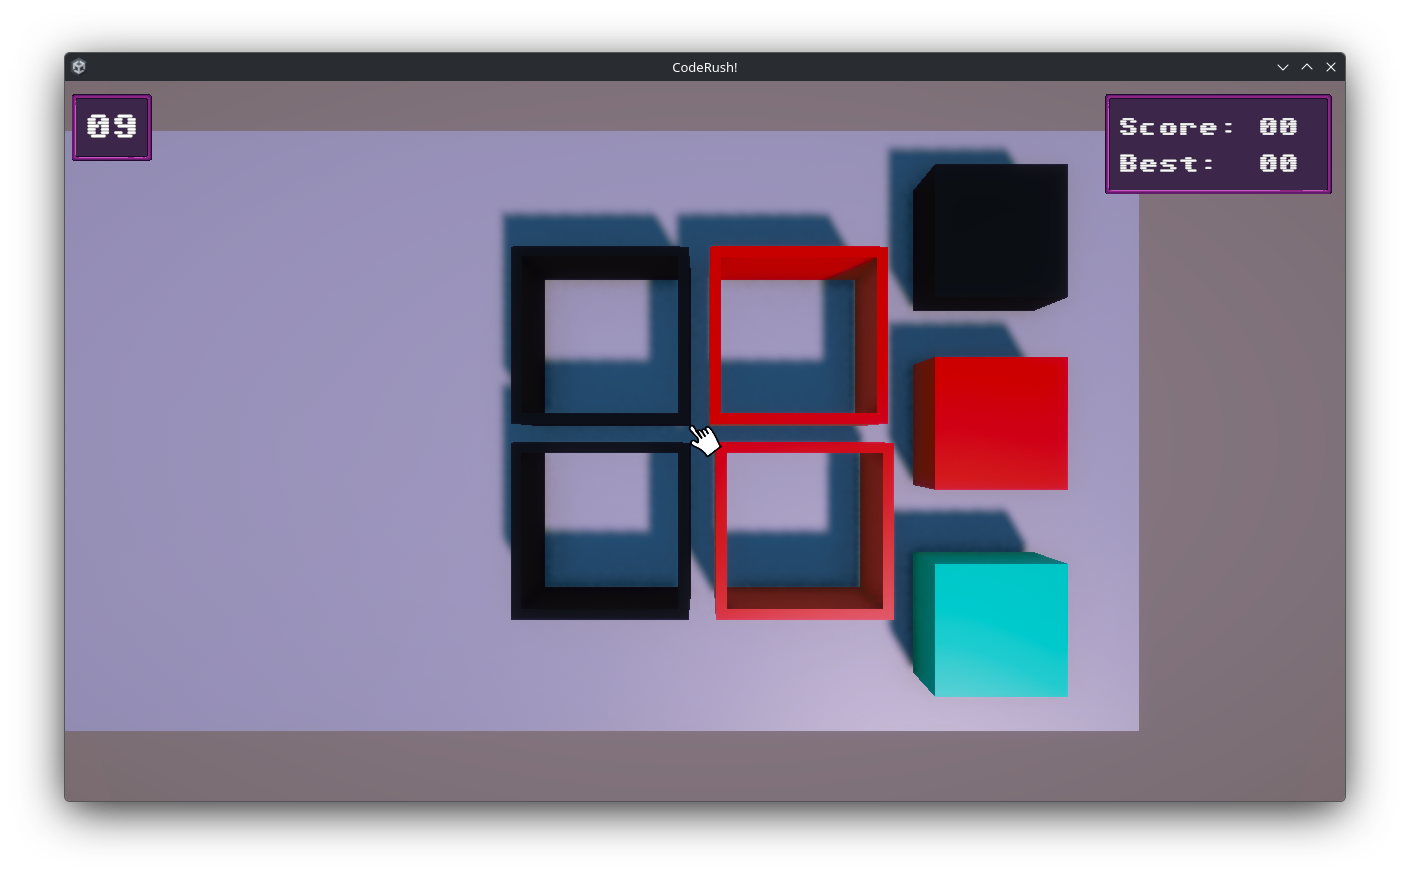
Task: Pick the solid red cube
Action: tap(990, 423)
